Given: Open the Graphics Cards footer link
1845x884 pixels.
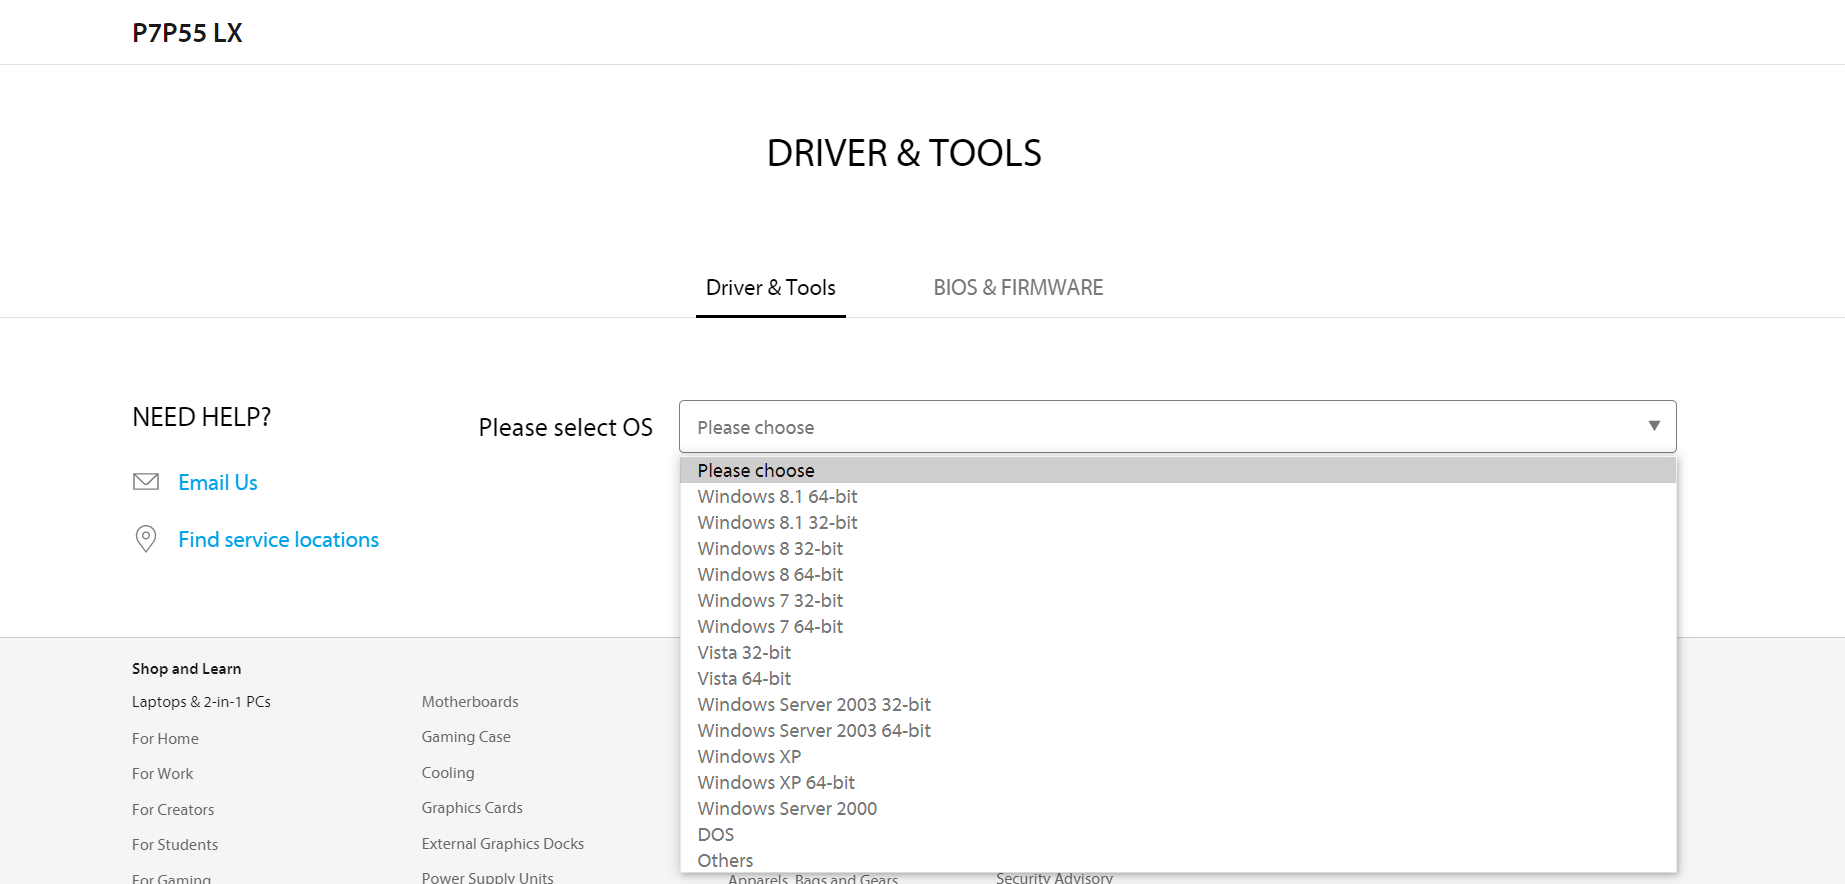Looking at the screenshot, I should pyautogui.click(x=472, y=808).
